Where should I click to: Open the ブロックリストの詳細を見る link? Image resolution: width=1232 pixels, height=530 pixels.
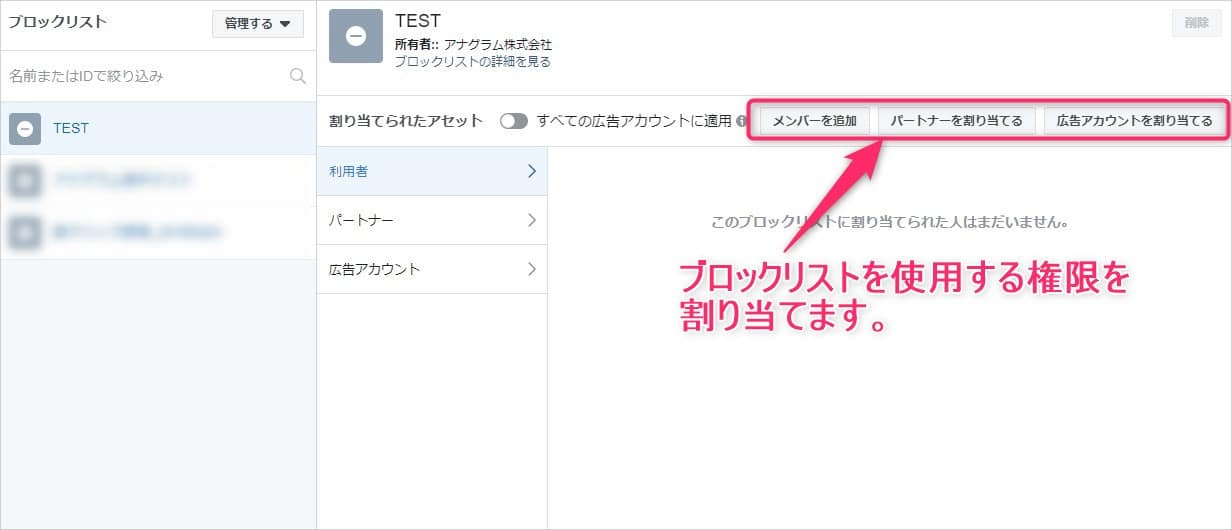click(x=472, y=61)
